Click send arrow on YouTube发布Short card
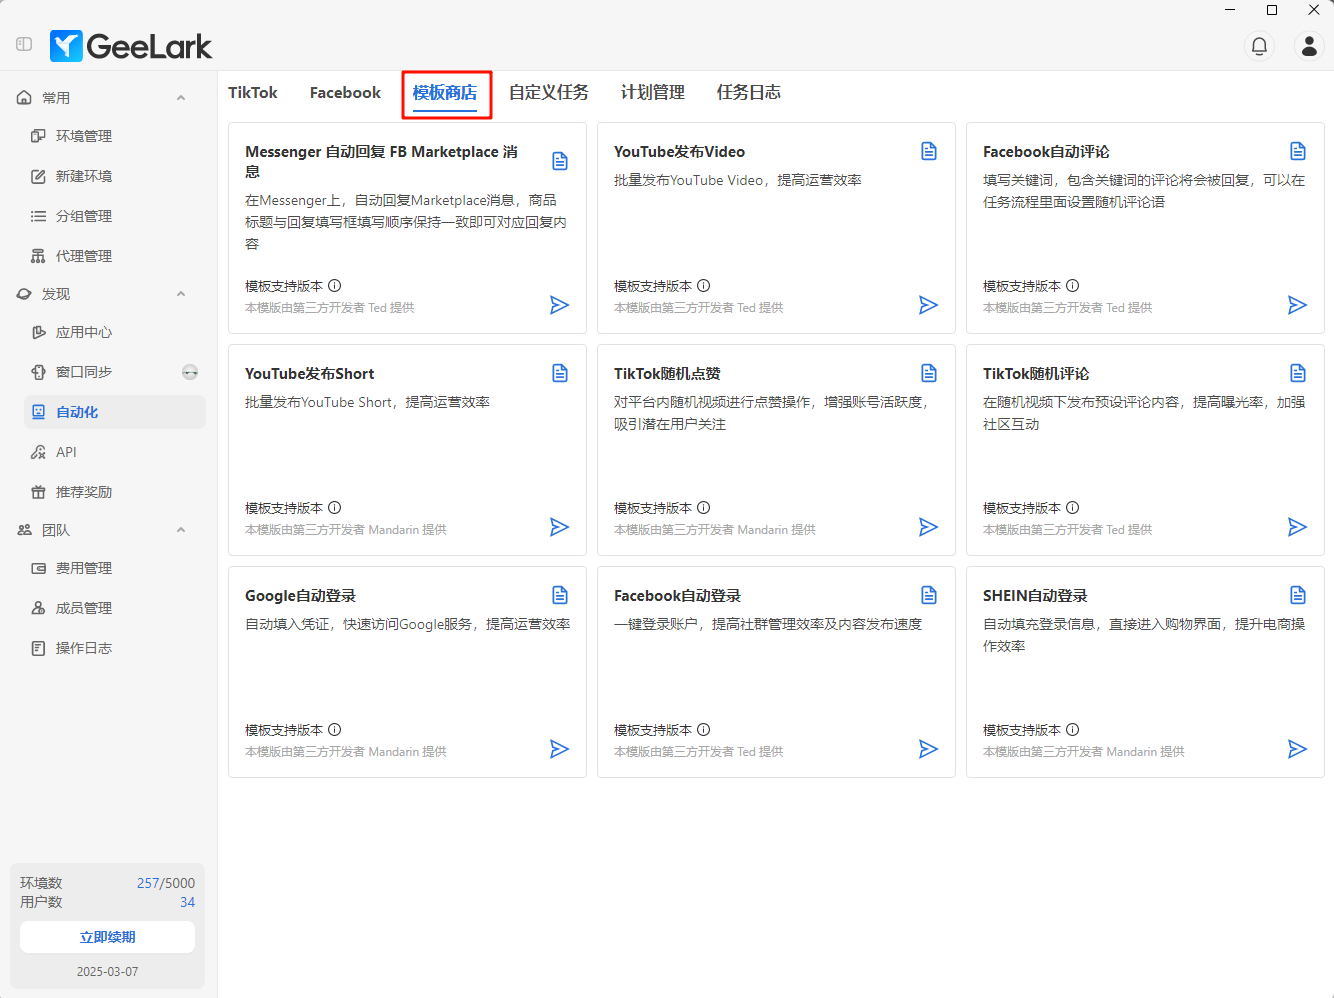1334x998 pixels. 559,527
